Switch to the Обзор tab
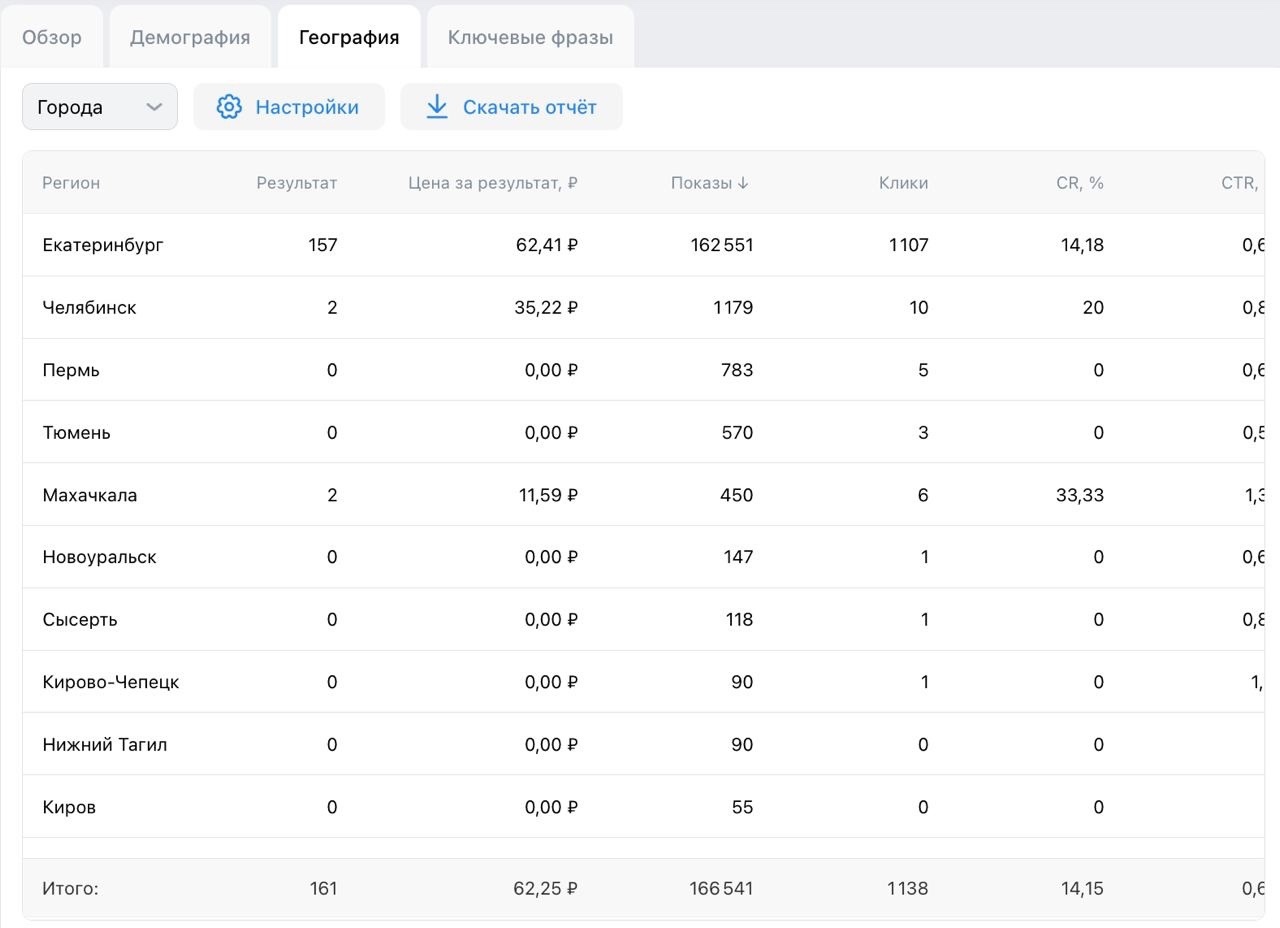Viewport: 1280px width, 928px height. click(x=52, y=37)
